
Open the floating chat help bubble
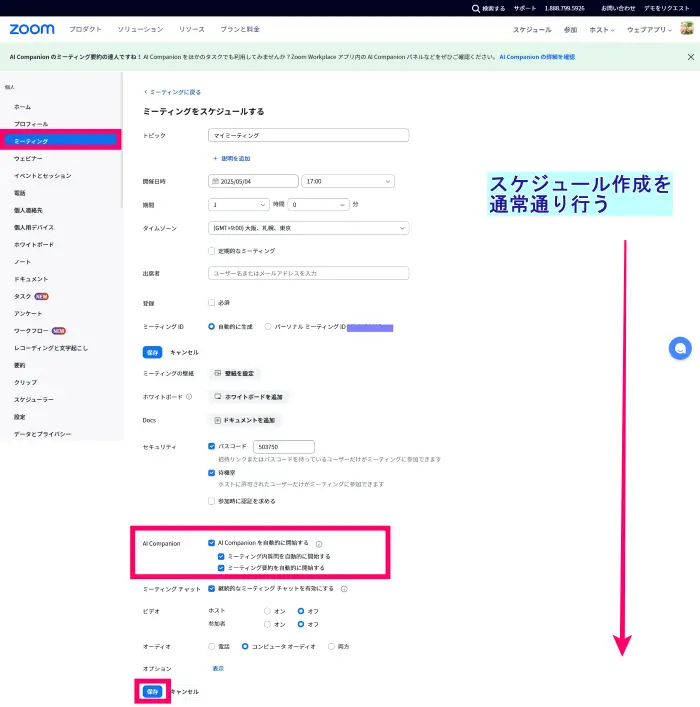[x=680, y=349]
